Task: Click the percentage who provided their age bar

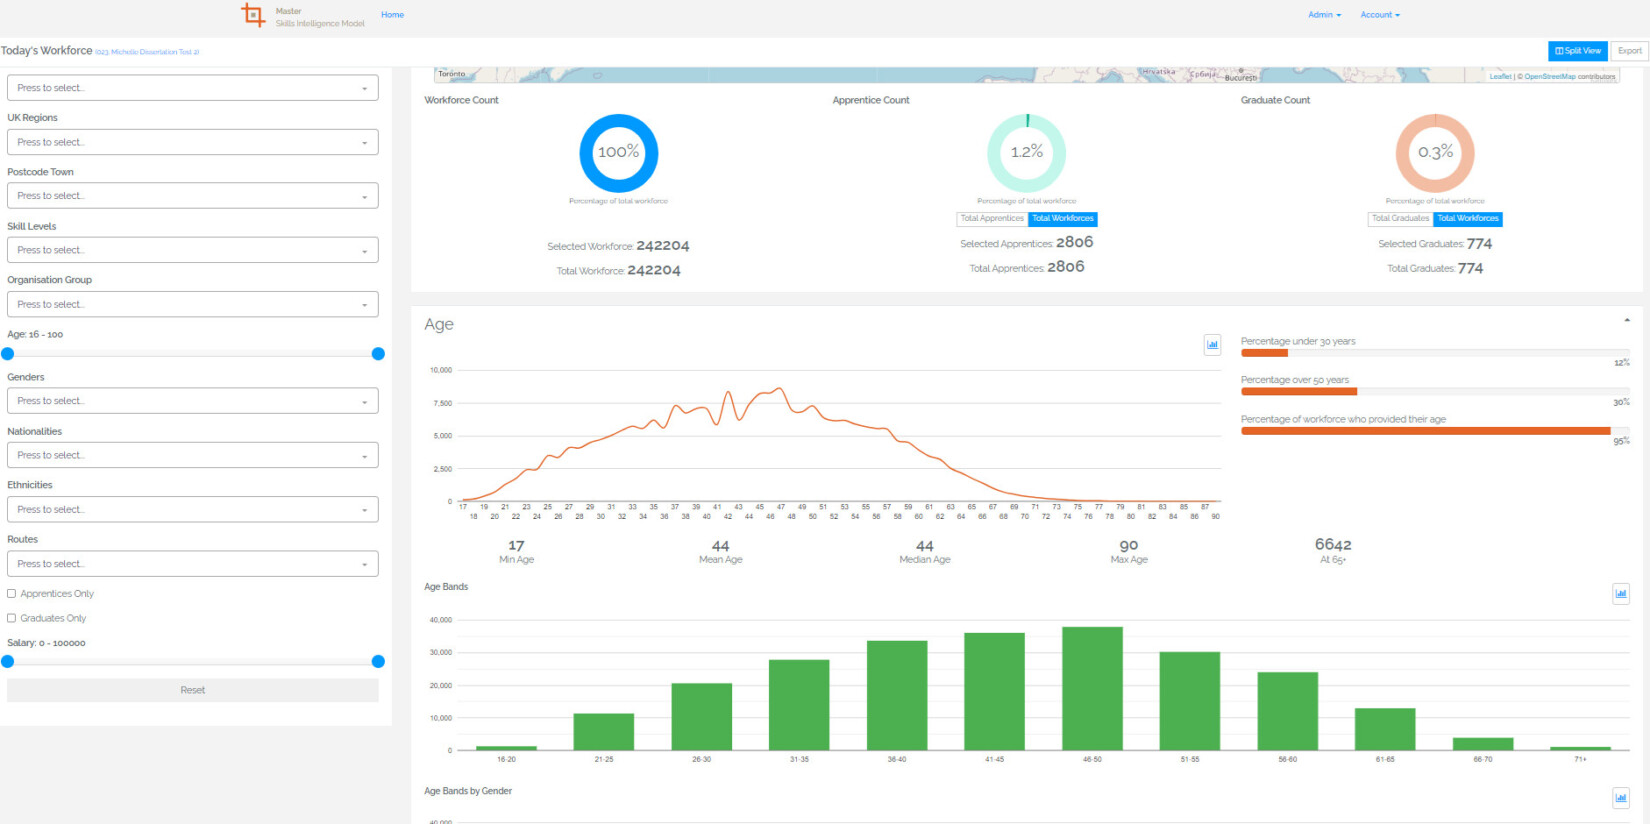Action: [x=1435, y=431]
